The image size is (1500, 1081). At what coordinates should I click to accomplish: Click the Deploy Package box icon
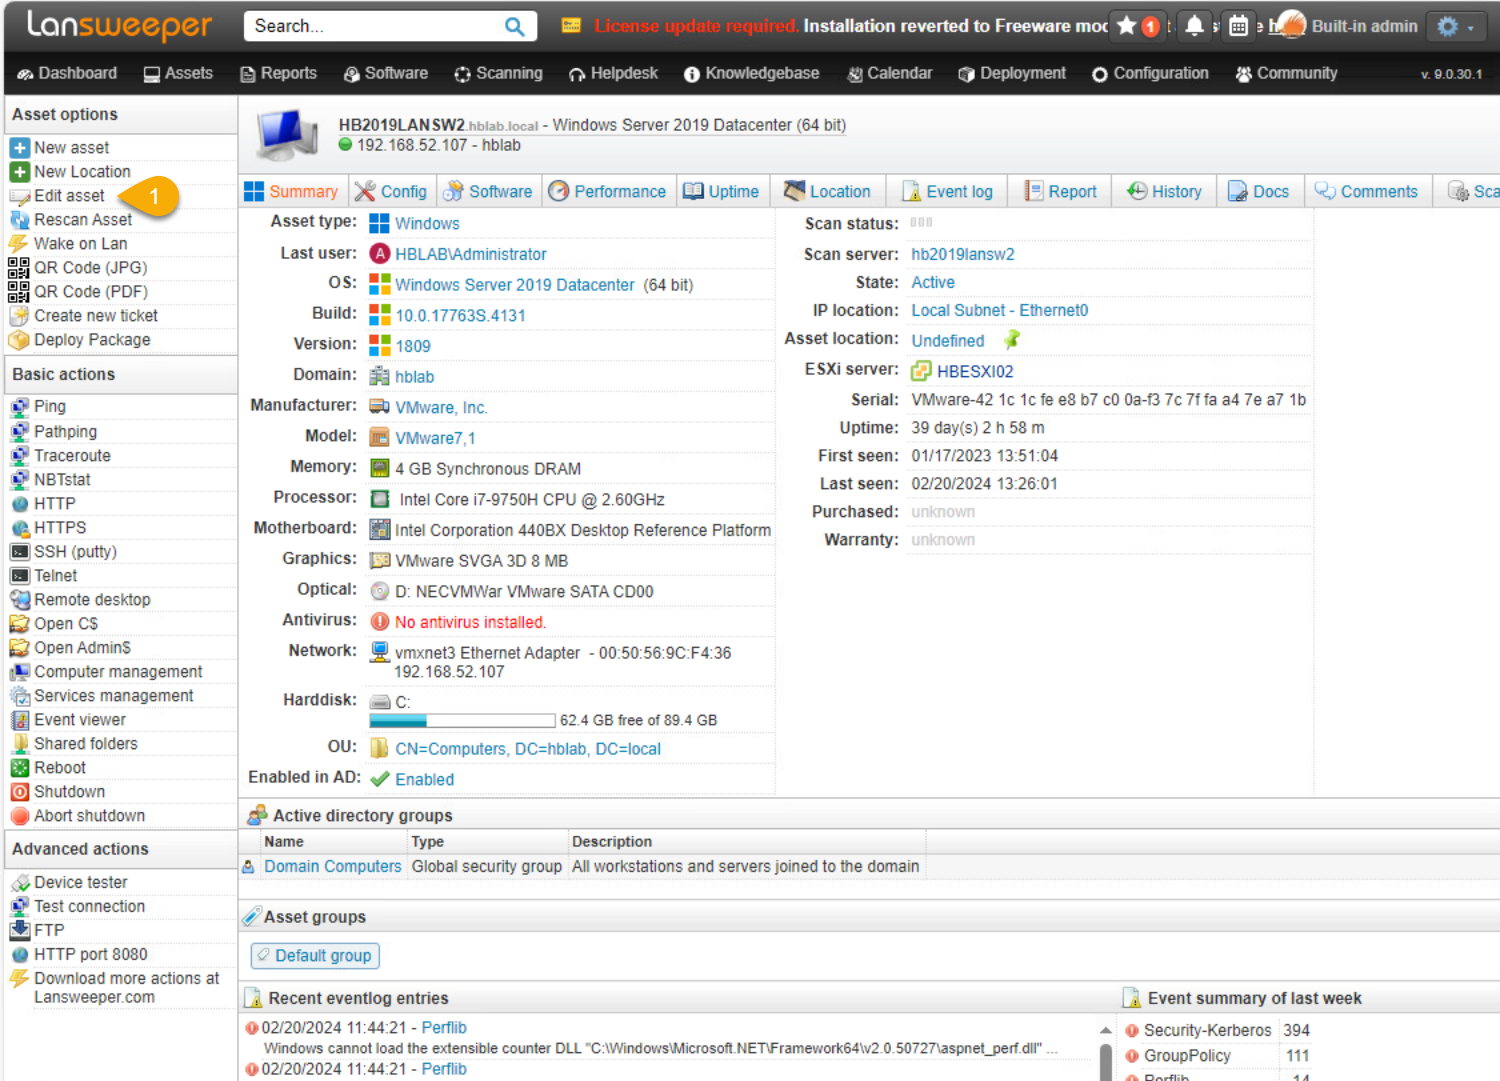click(x=19, y=340)
